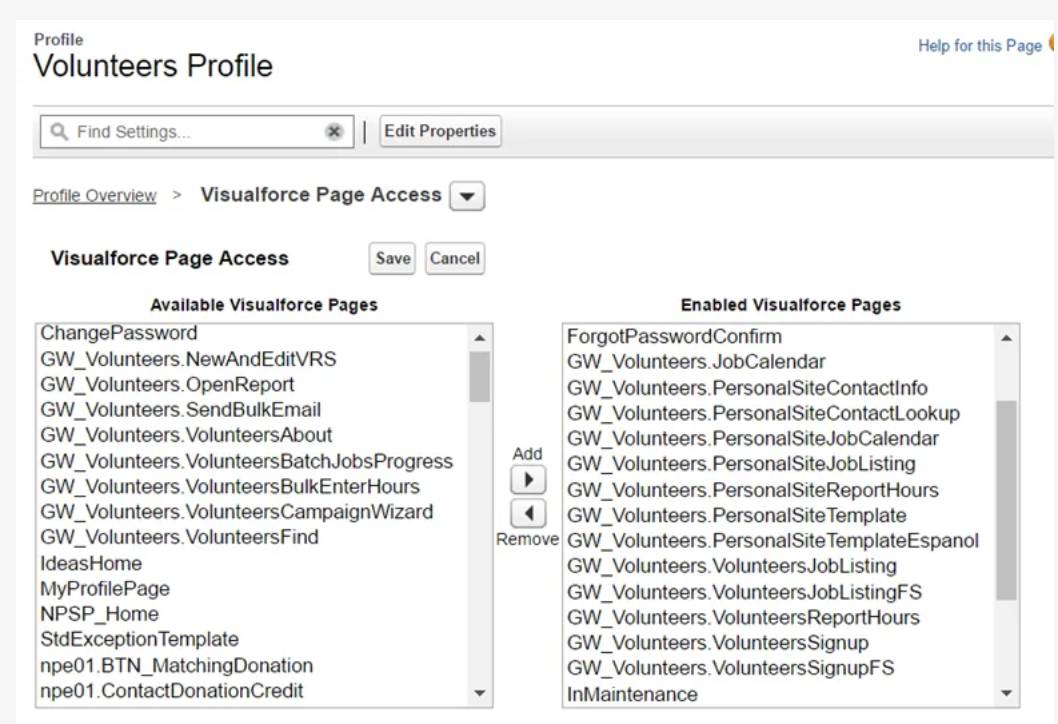Click the Enabled pages scrollbar thumb
The width and height of the screenshot is (1058, 724).
pyautogui.click(x=1006, y=500)
